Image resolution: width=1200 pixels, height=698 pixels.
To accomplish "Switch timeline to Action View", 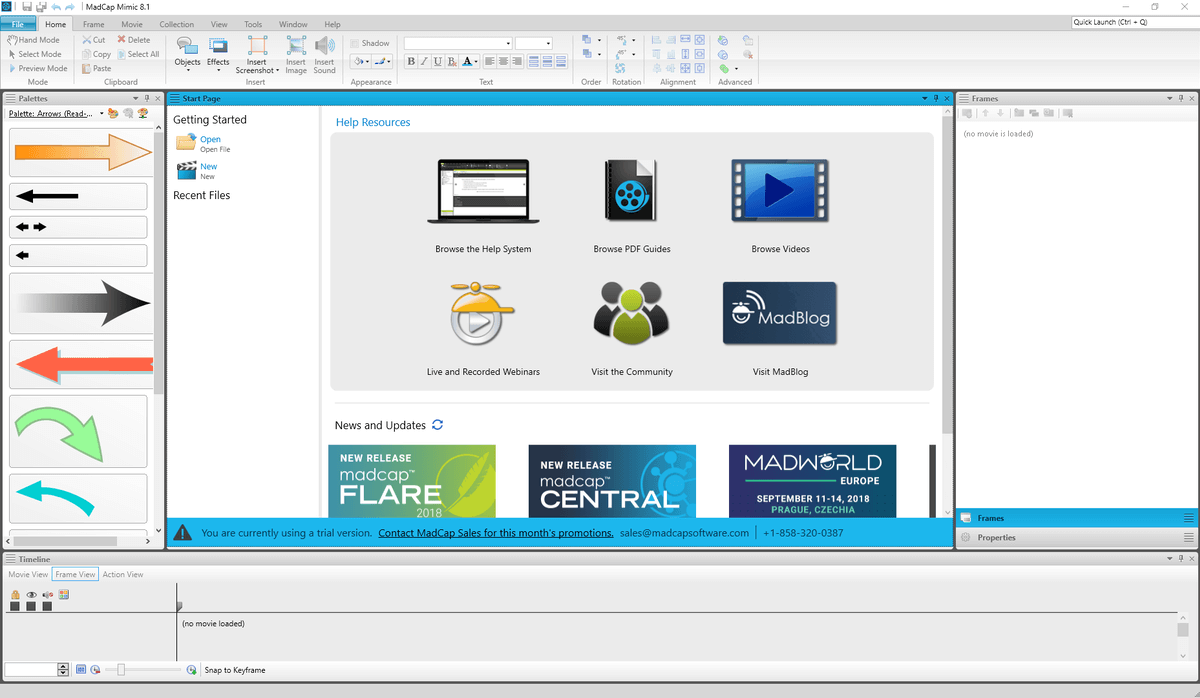I will coord(123,575).
